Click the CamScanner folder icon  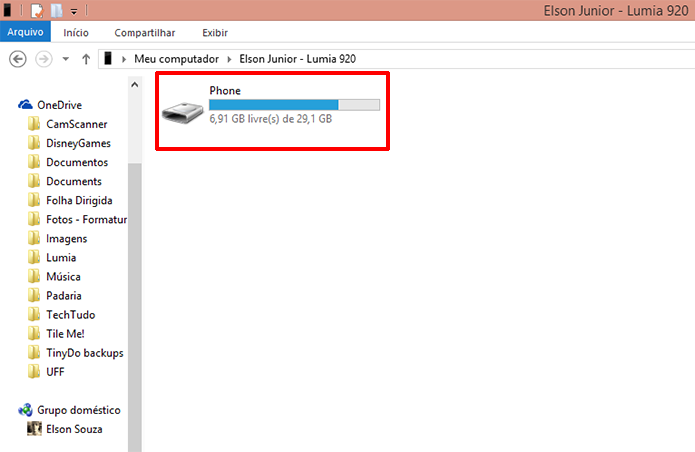click(x=34, y=124)
